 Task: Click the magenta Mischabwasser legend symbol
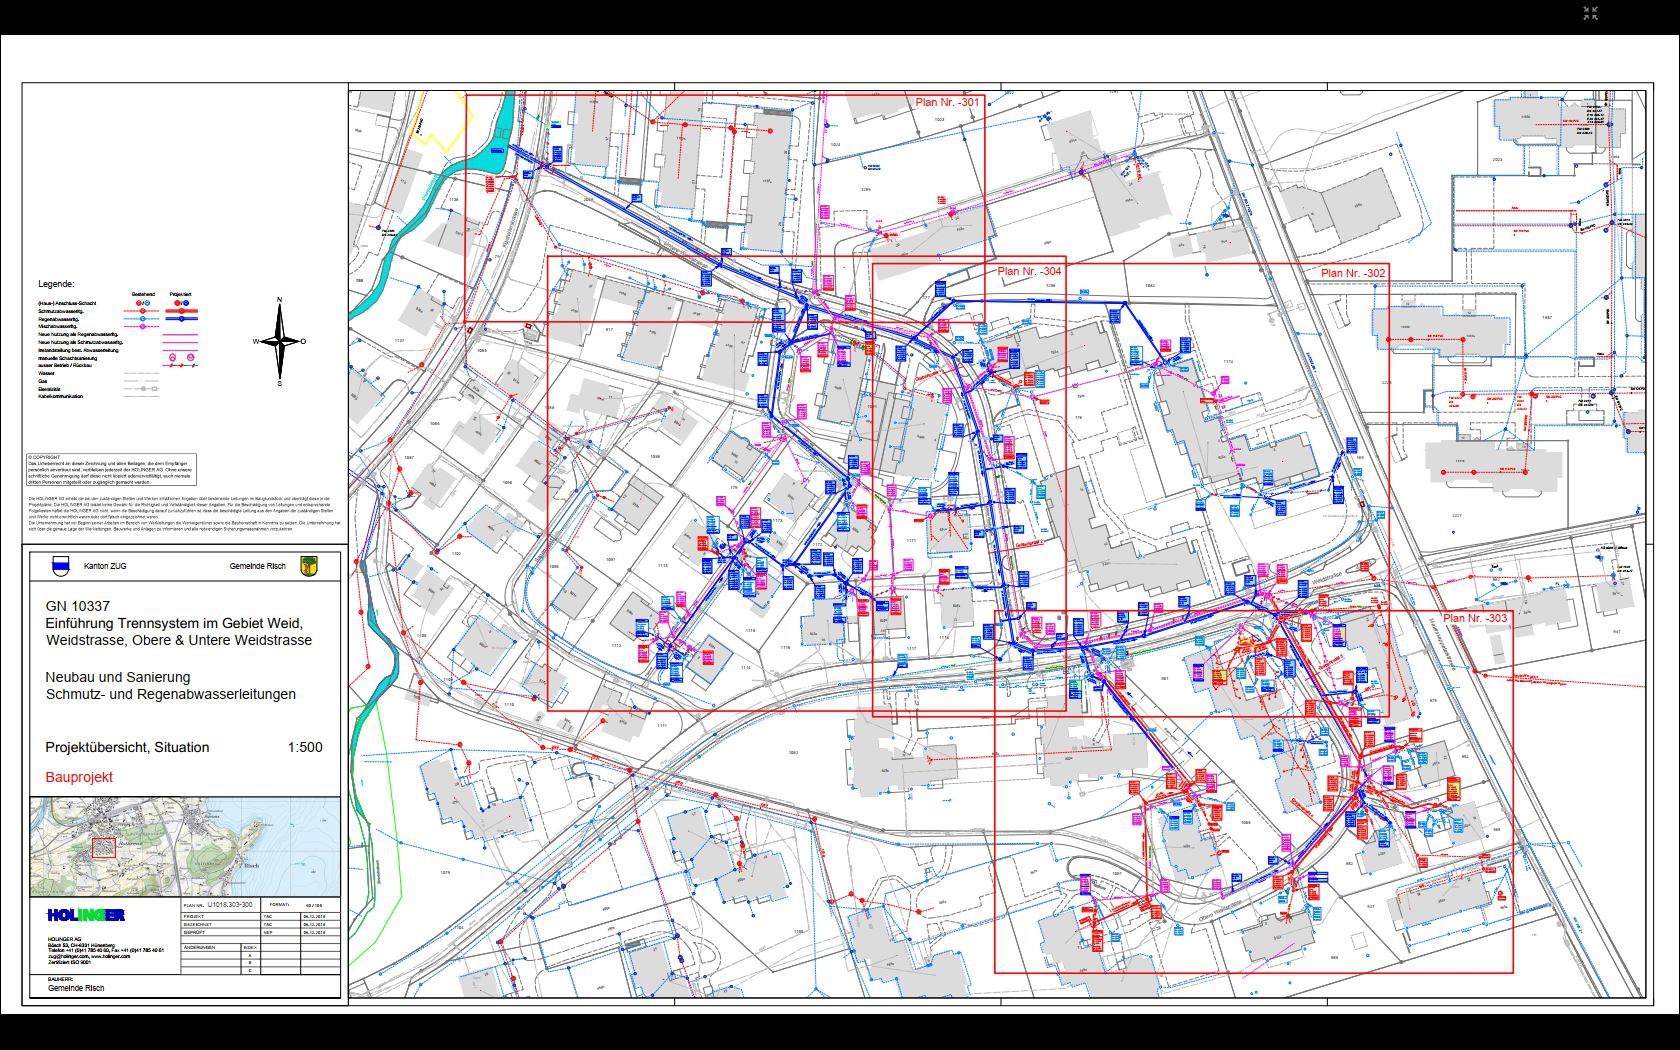tap(143, 327)
